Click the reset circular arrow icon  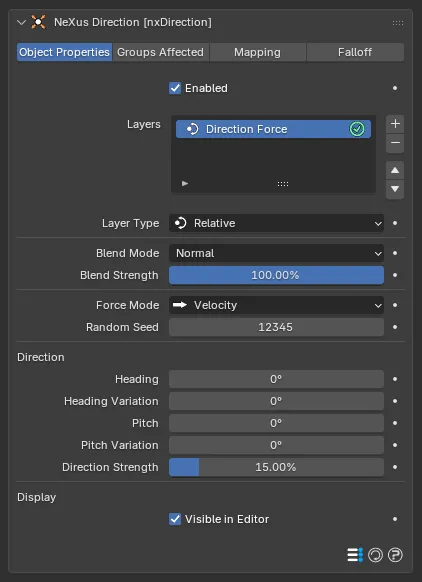click(375, 555)
